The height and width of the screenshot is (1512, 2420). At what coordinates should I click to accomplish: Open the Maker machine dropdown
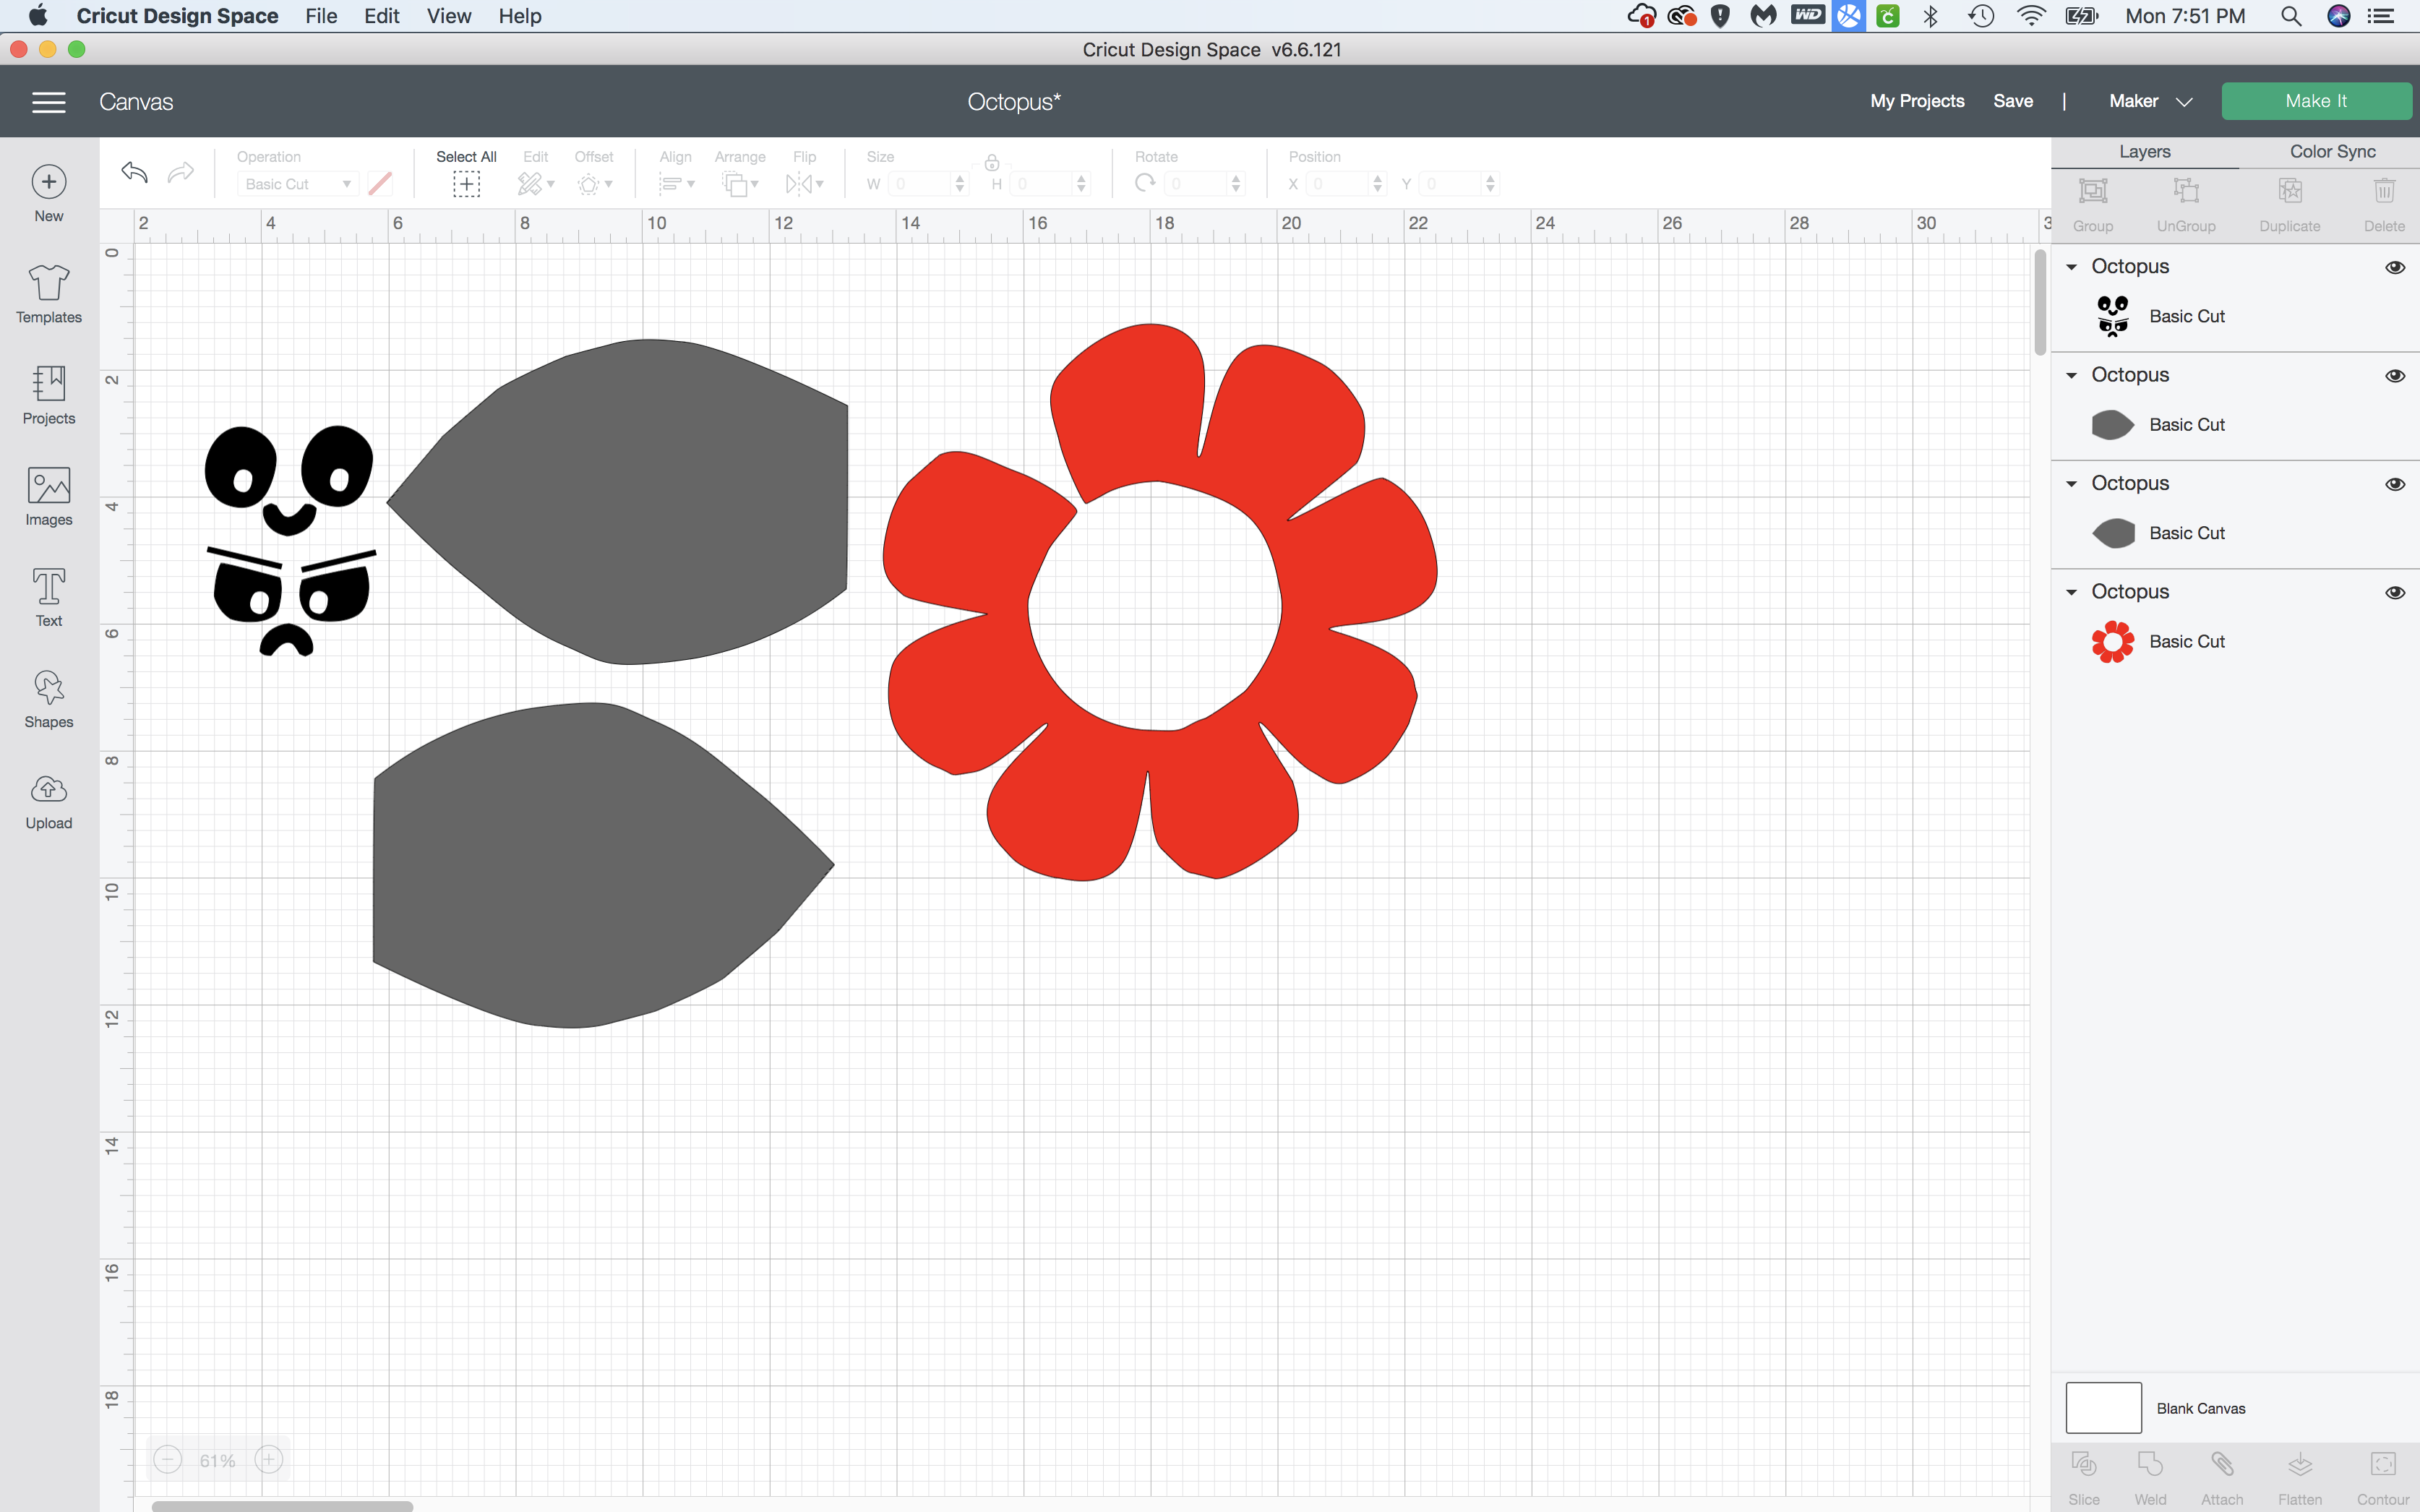2150,101
